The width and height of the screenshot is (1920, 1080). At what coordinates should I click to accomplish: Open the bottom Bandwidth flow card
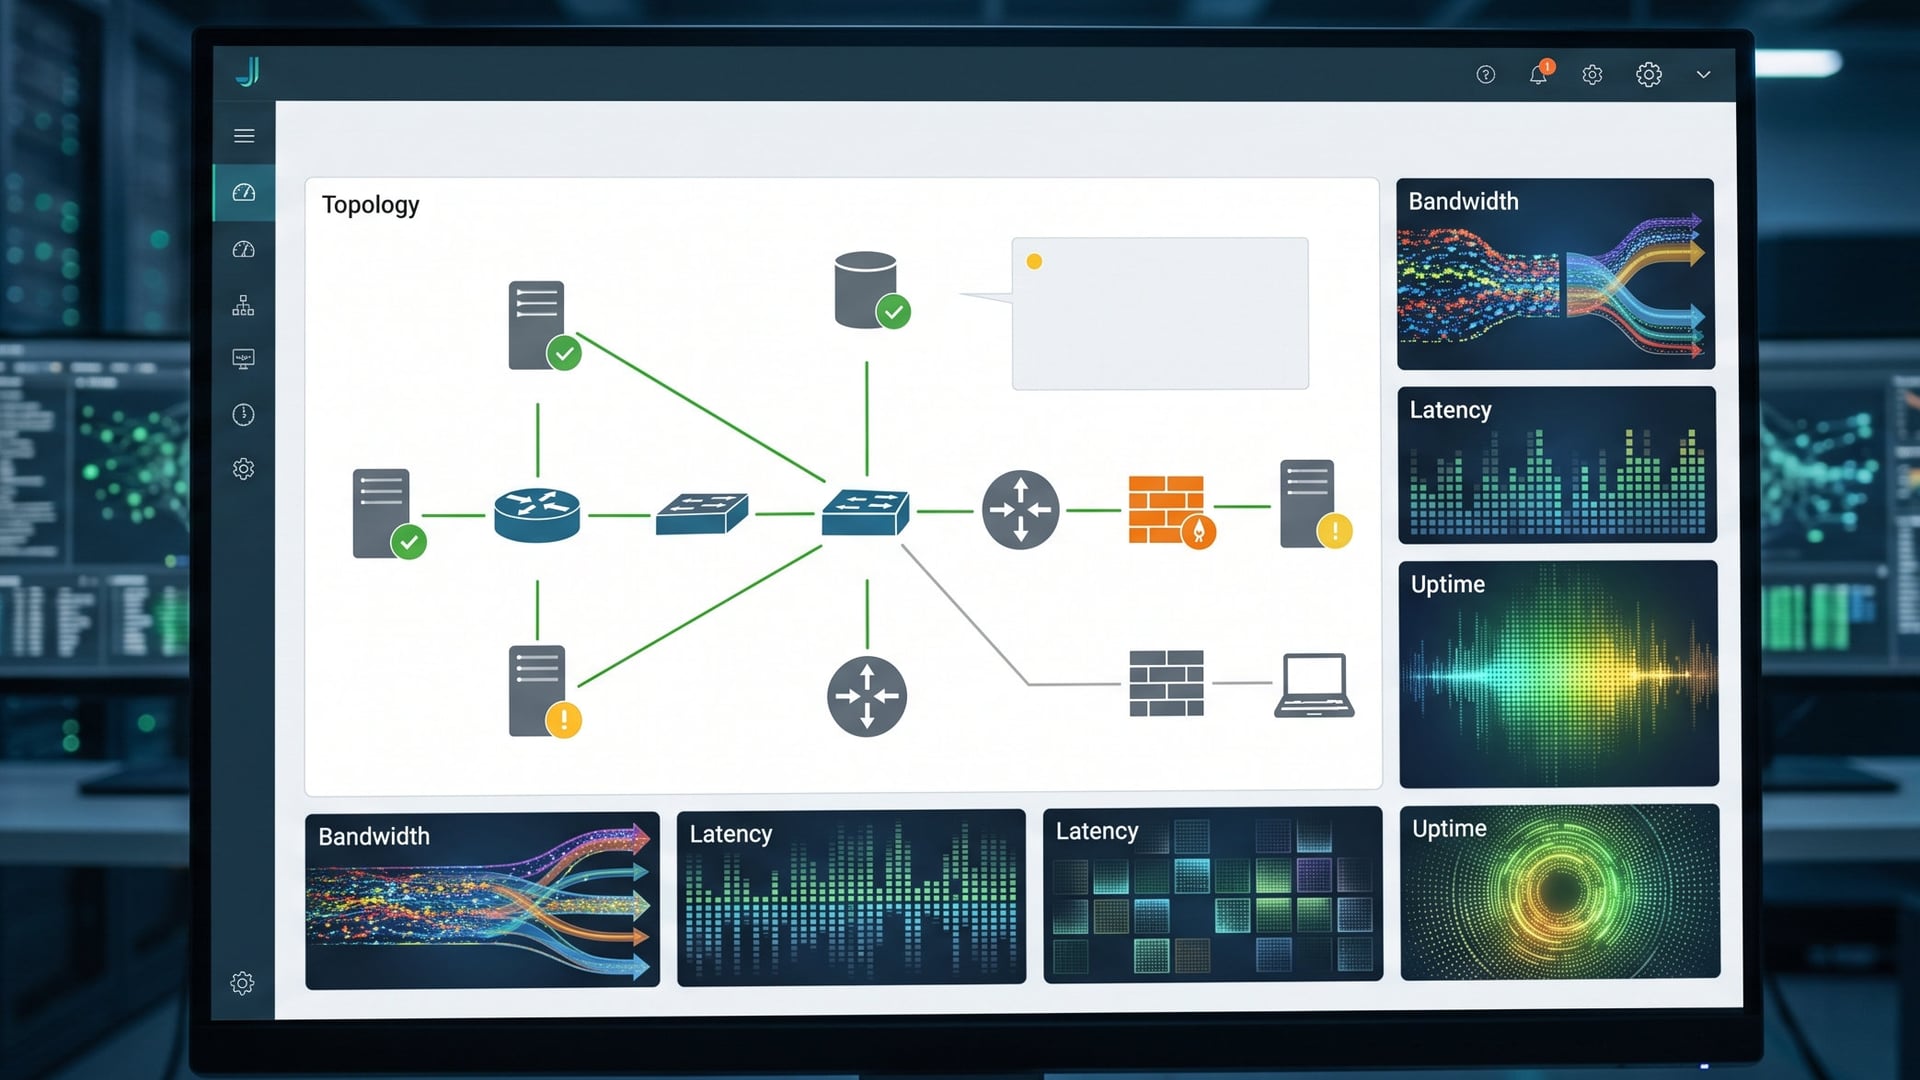482,900
